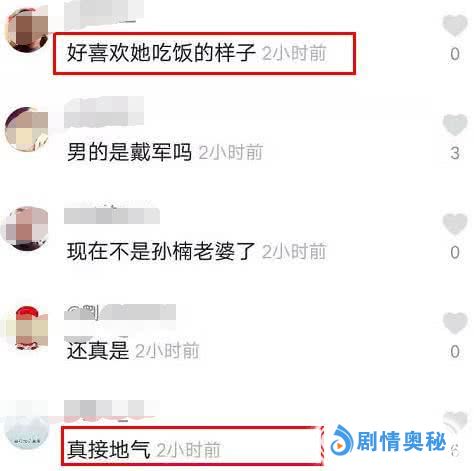Tap the comment text 还真是
474x471 pixels.
(x=98, y=350)
